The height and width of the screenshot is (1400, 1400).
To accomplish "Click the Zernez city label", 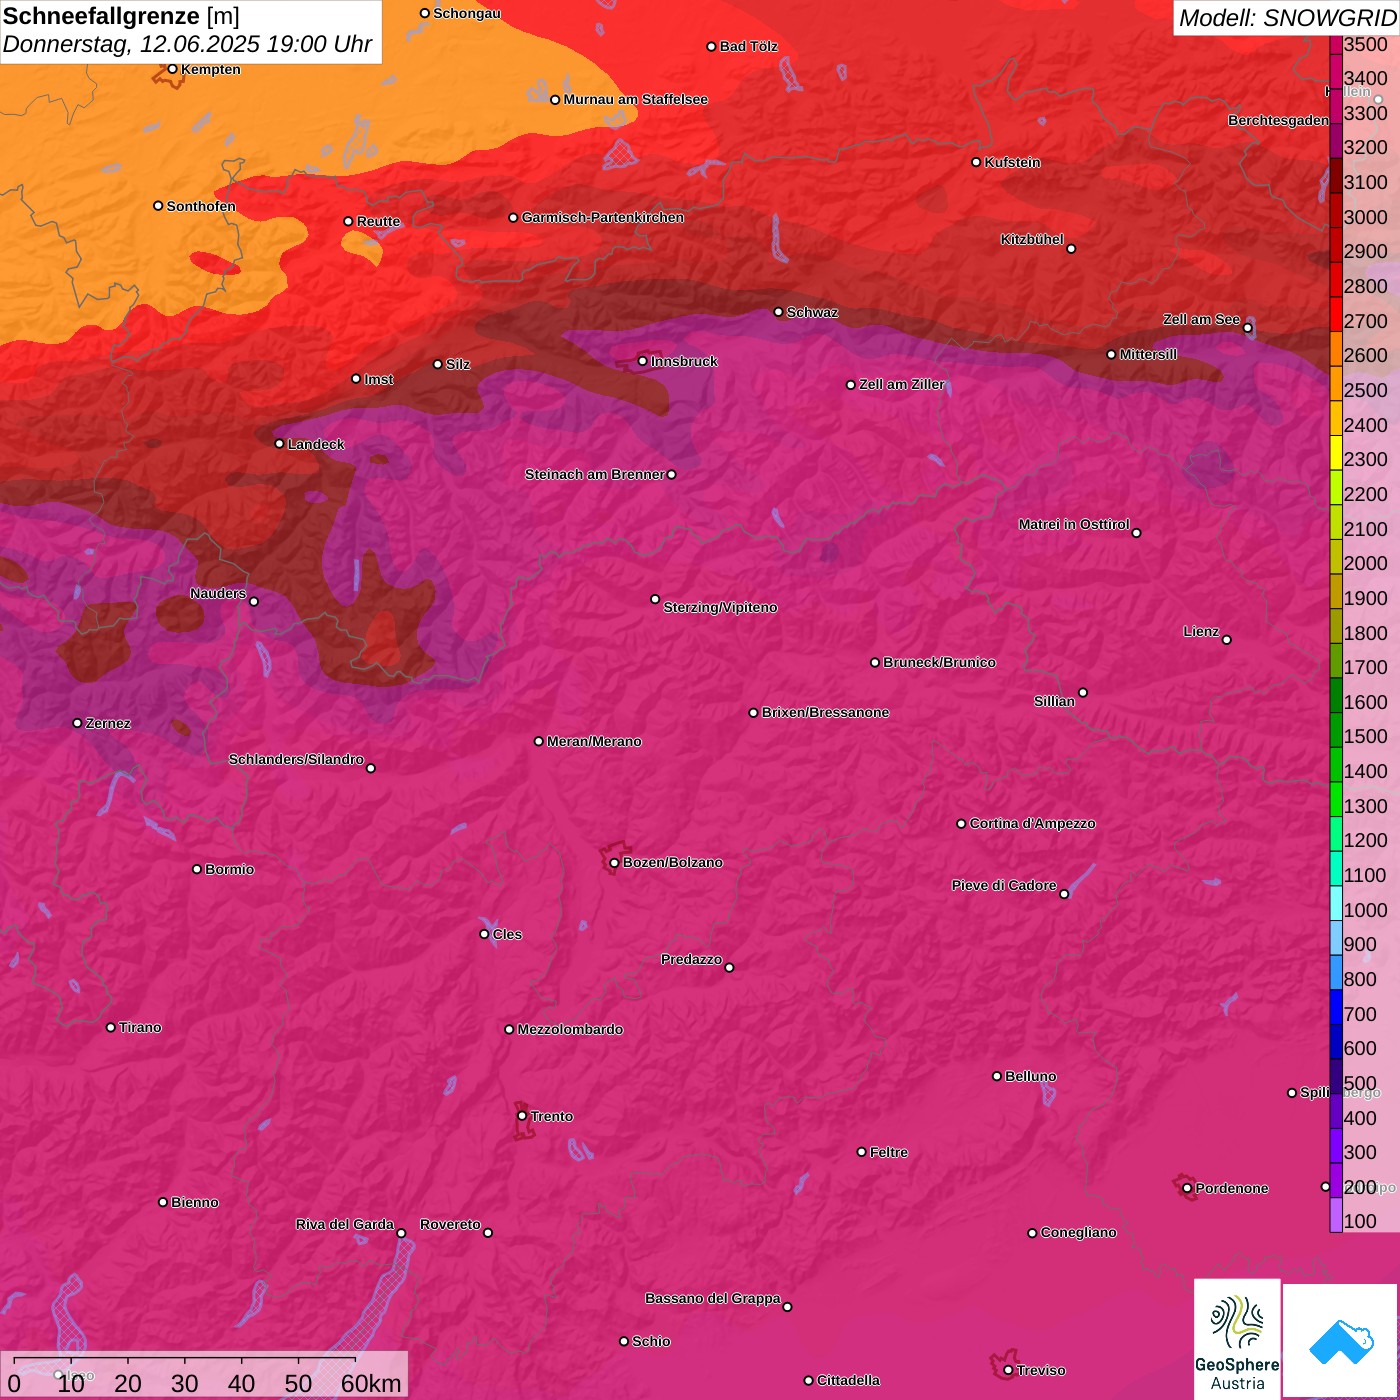I will click(x=108, y=723).
